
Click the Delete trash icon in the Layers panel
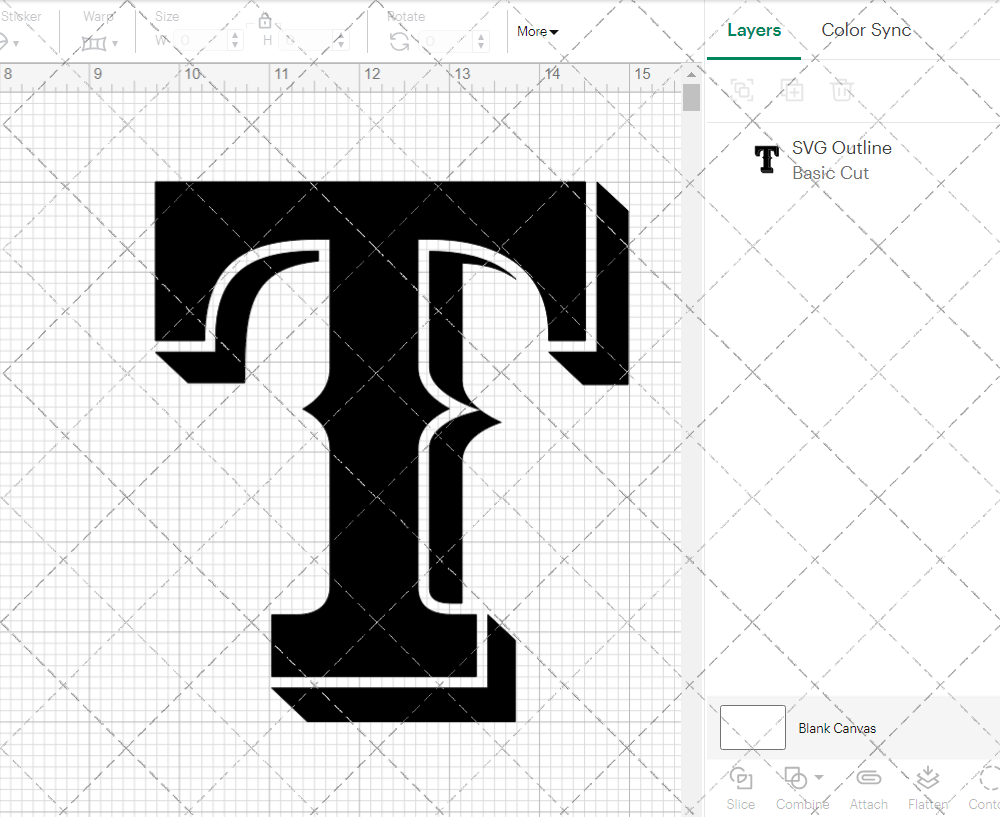coord(842,90)
